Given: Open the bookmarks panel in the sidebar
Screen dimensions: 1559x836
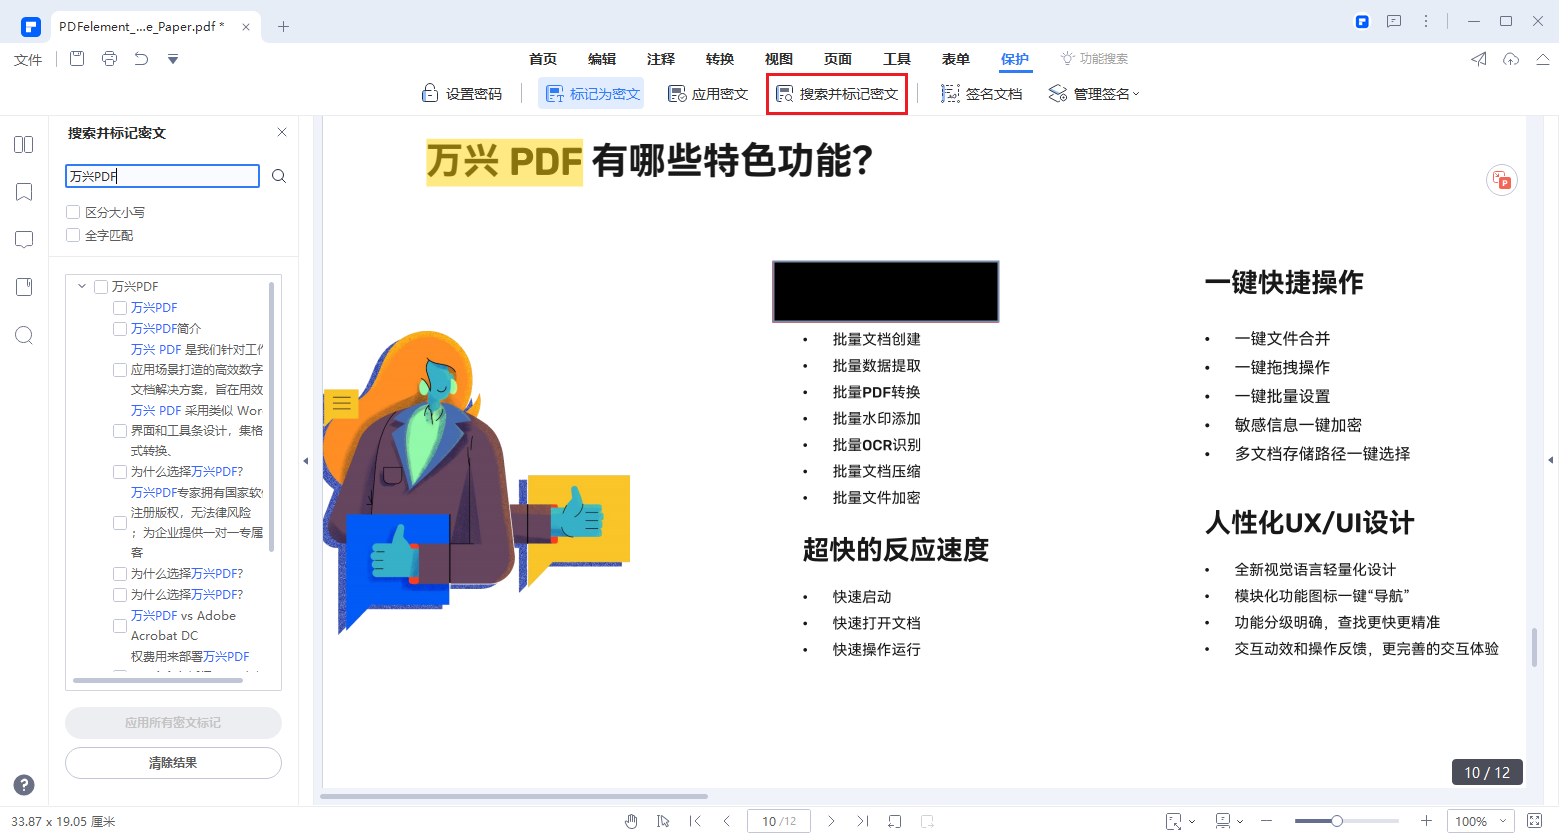Looking at the screenshot, I should [23, 192].
